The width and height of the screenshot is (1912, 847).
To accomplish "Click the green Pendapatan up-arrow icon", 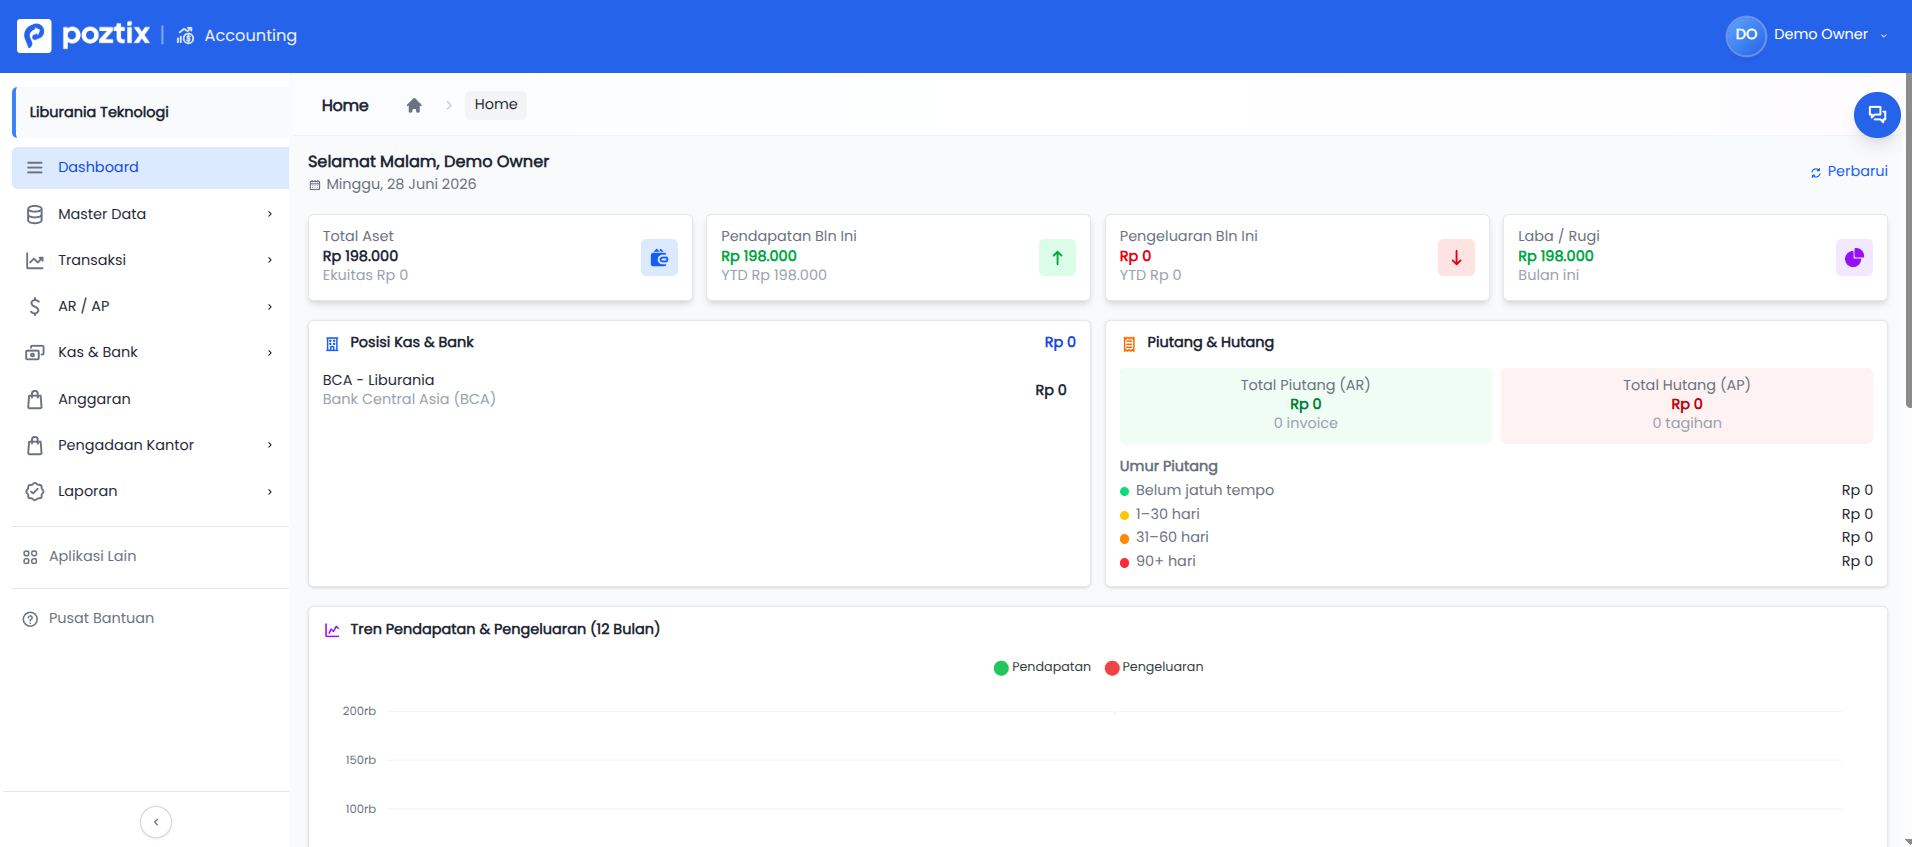I will click(1057, 258).
